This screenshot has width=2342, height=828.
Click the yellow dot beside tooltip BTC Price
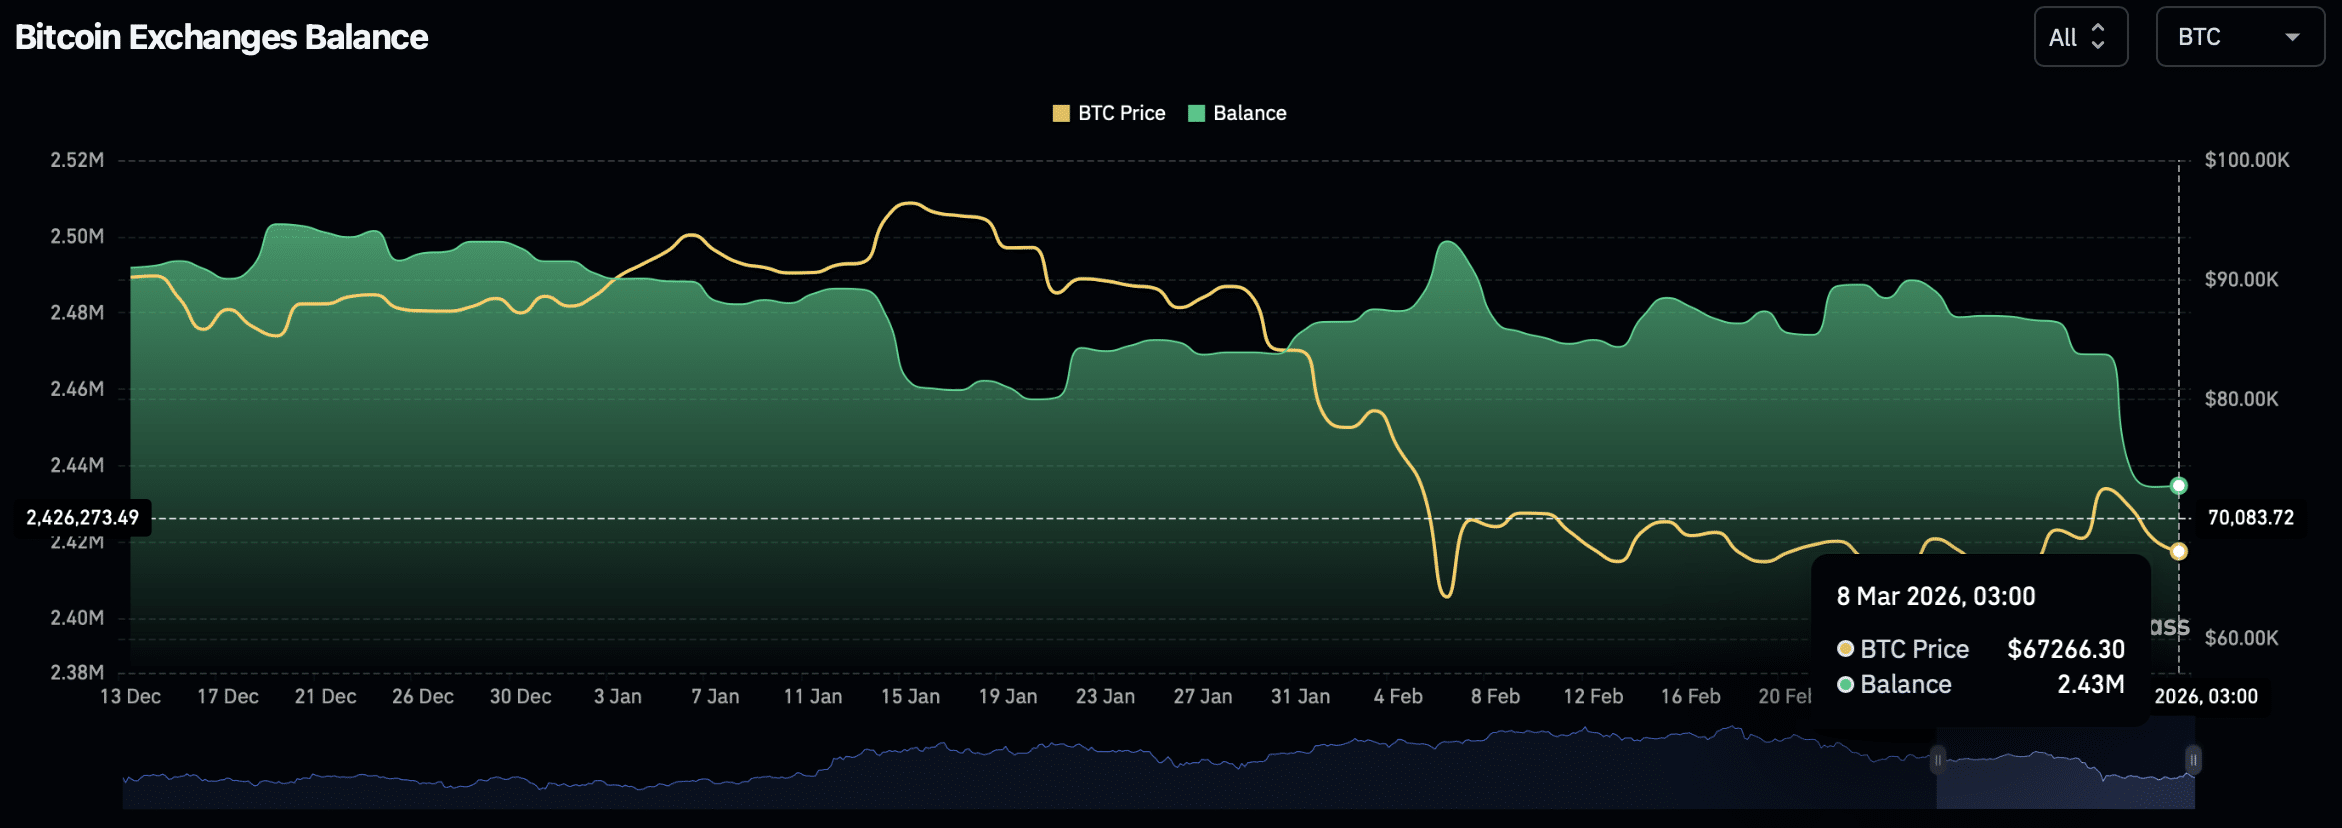1845,649
